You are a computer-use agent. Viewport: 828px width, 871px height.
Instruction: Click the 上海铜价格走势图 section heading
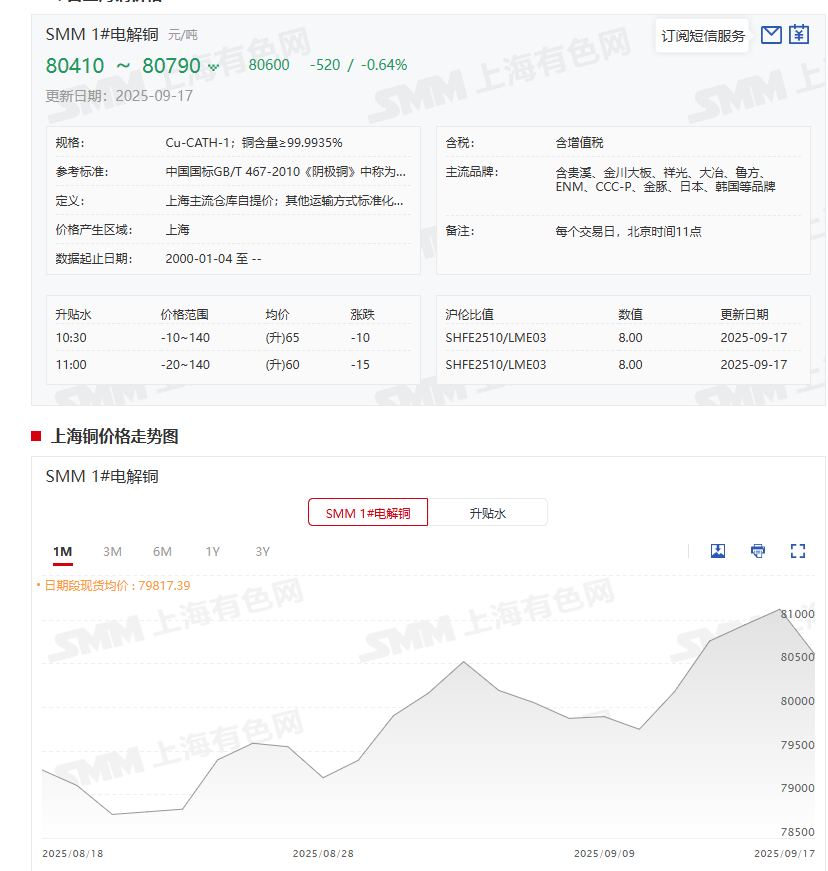click(x=114, y=436)
